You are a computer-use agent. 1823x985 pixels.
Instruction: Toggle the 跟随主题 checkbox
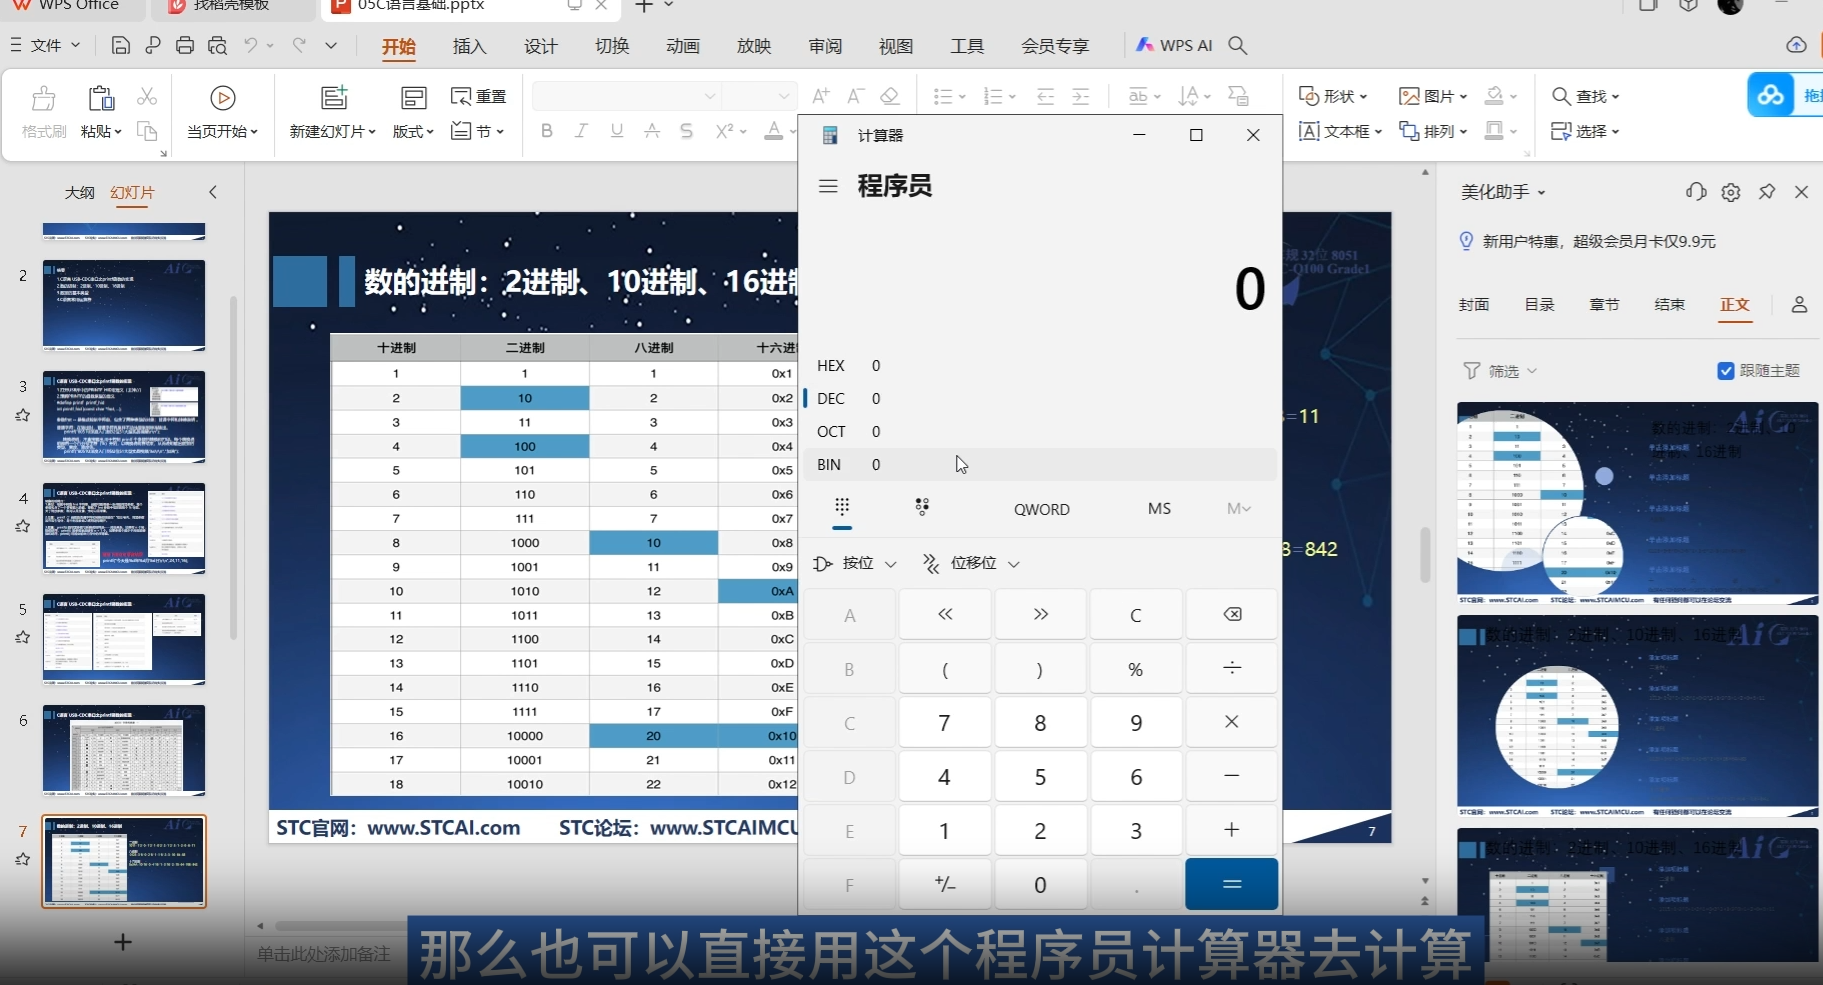point(1726,371)
